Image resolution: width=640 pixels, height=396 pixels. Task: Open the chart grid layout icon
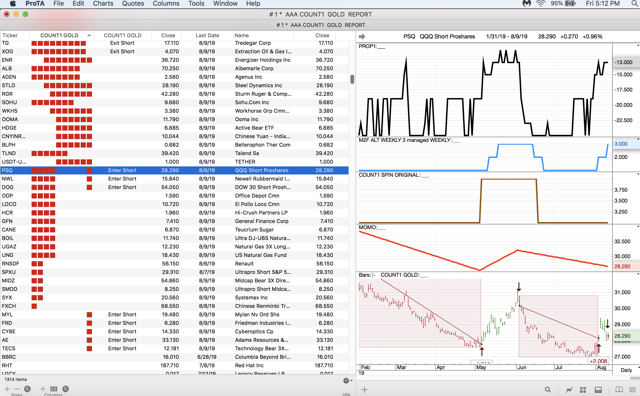(x=583, y=389)
